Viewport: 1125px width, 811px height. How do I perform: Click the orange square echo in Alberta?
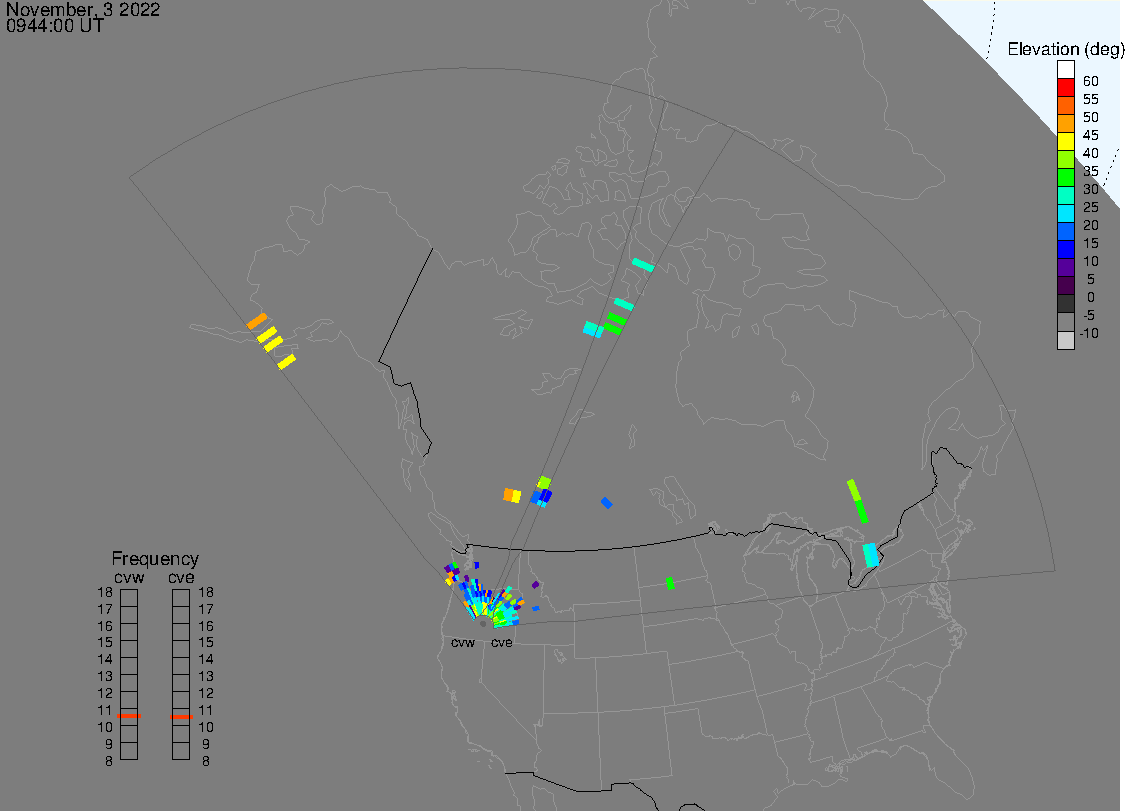[509, 494]
